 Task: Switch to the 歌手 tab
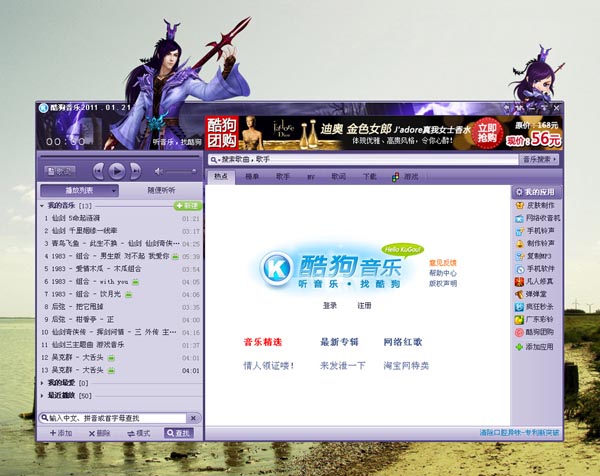click(x=283, y=176)
